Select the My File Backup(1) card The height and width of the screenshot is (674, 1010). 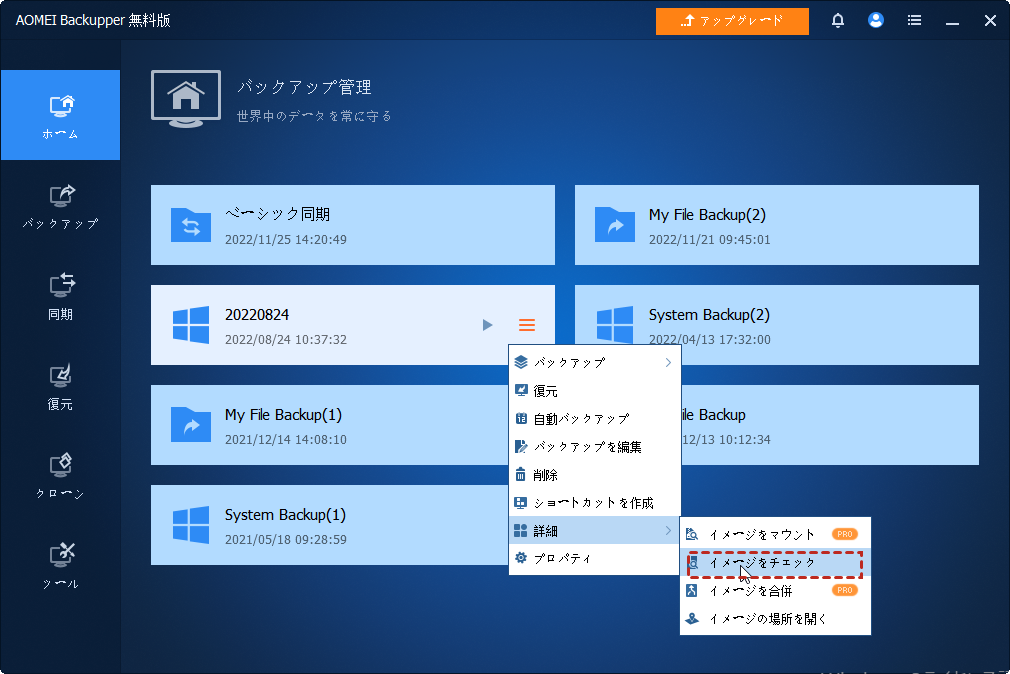pyautogui.click(x=329, y=425)
